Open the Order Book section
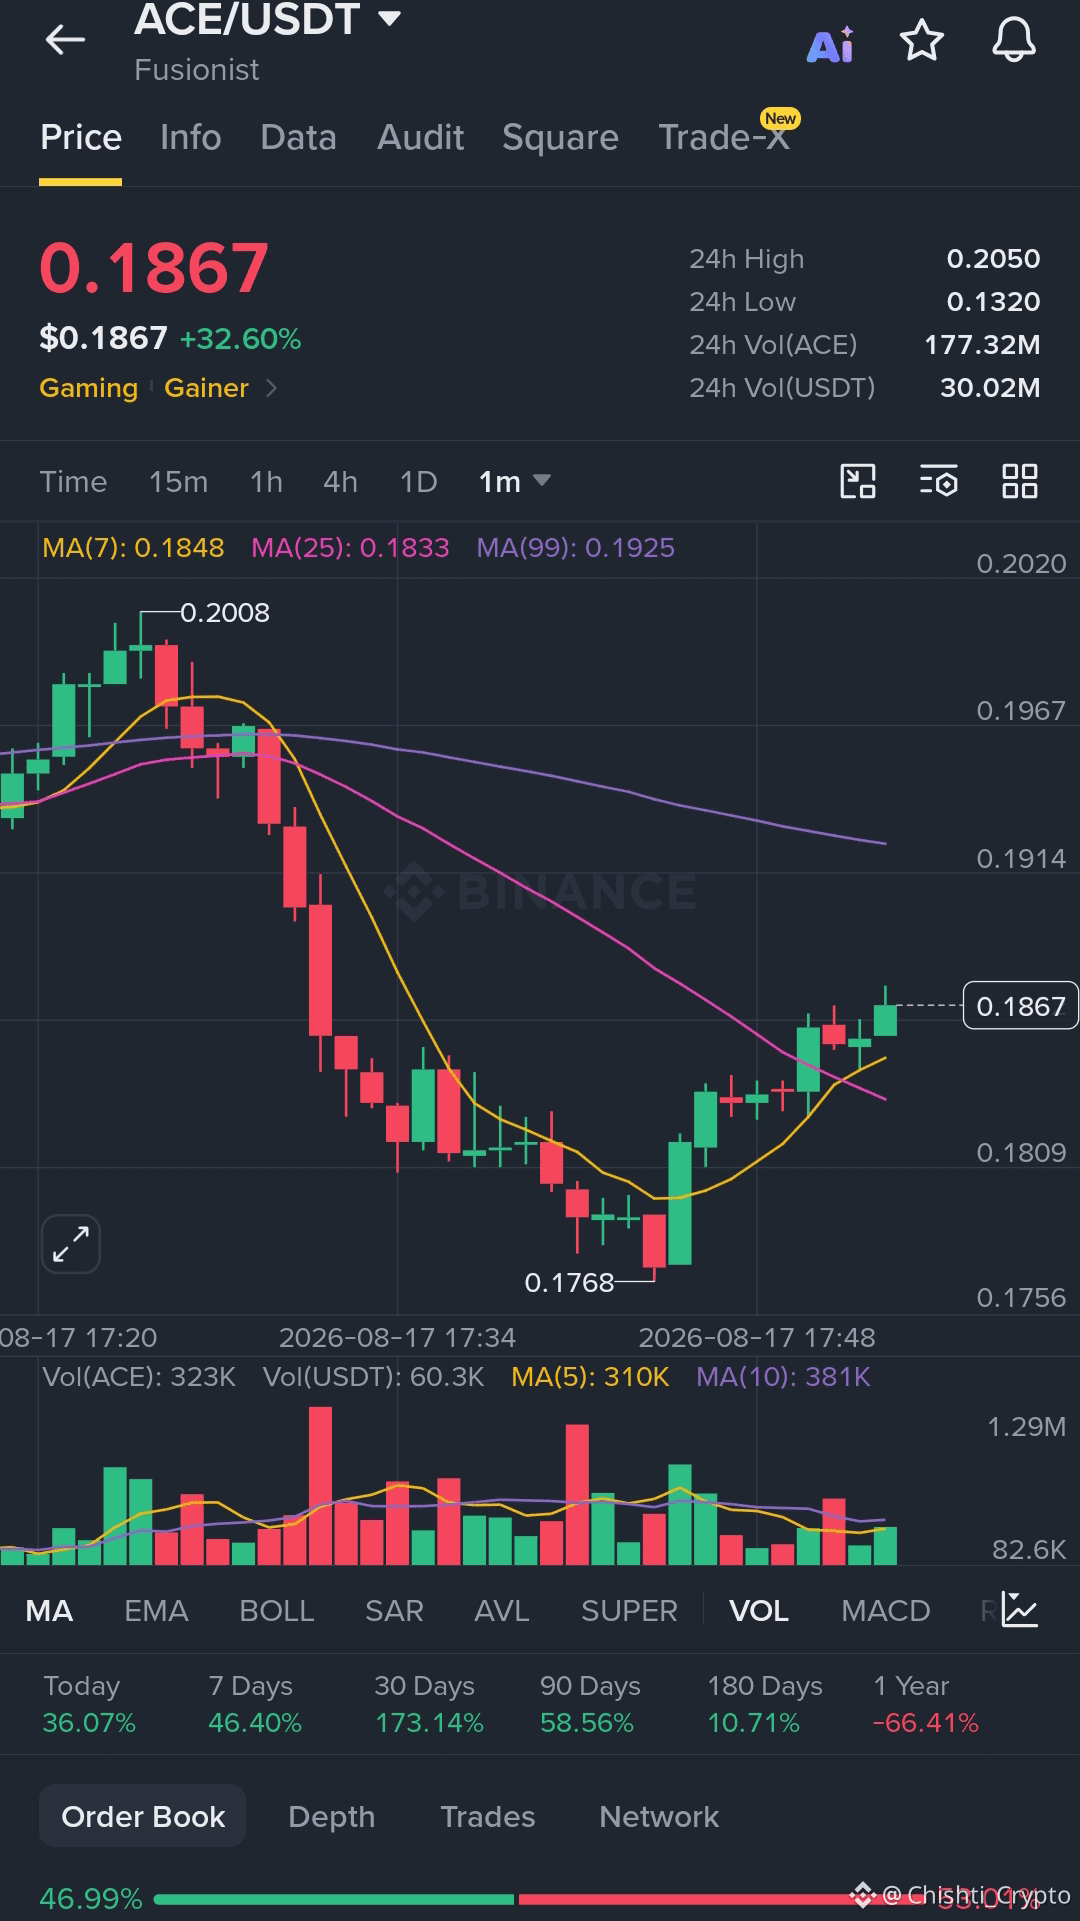 (143, 1816)
